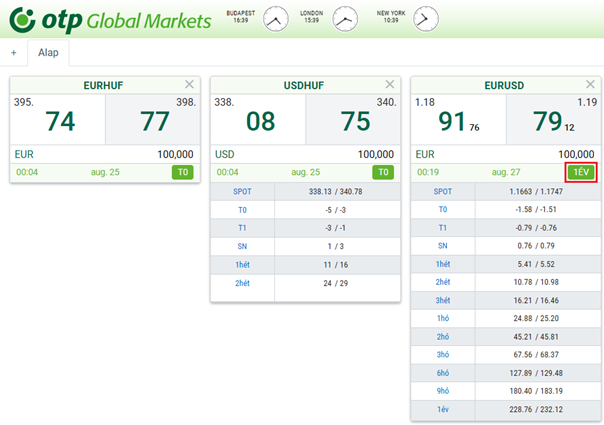Select 1hó tenor in EURUSD table
Image resolution: width=604 pixels, height=425 pixels.
pyautogui.click(x=443, y=318)
